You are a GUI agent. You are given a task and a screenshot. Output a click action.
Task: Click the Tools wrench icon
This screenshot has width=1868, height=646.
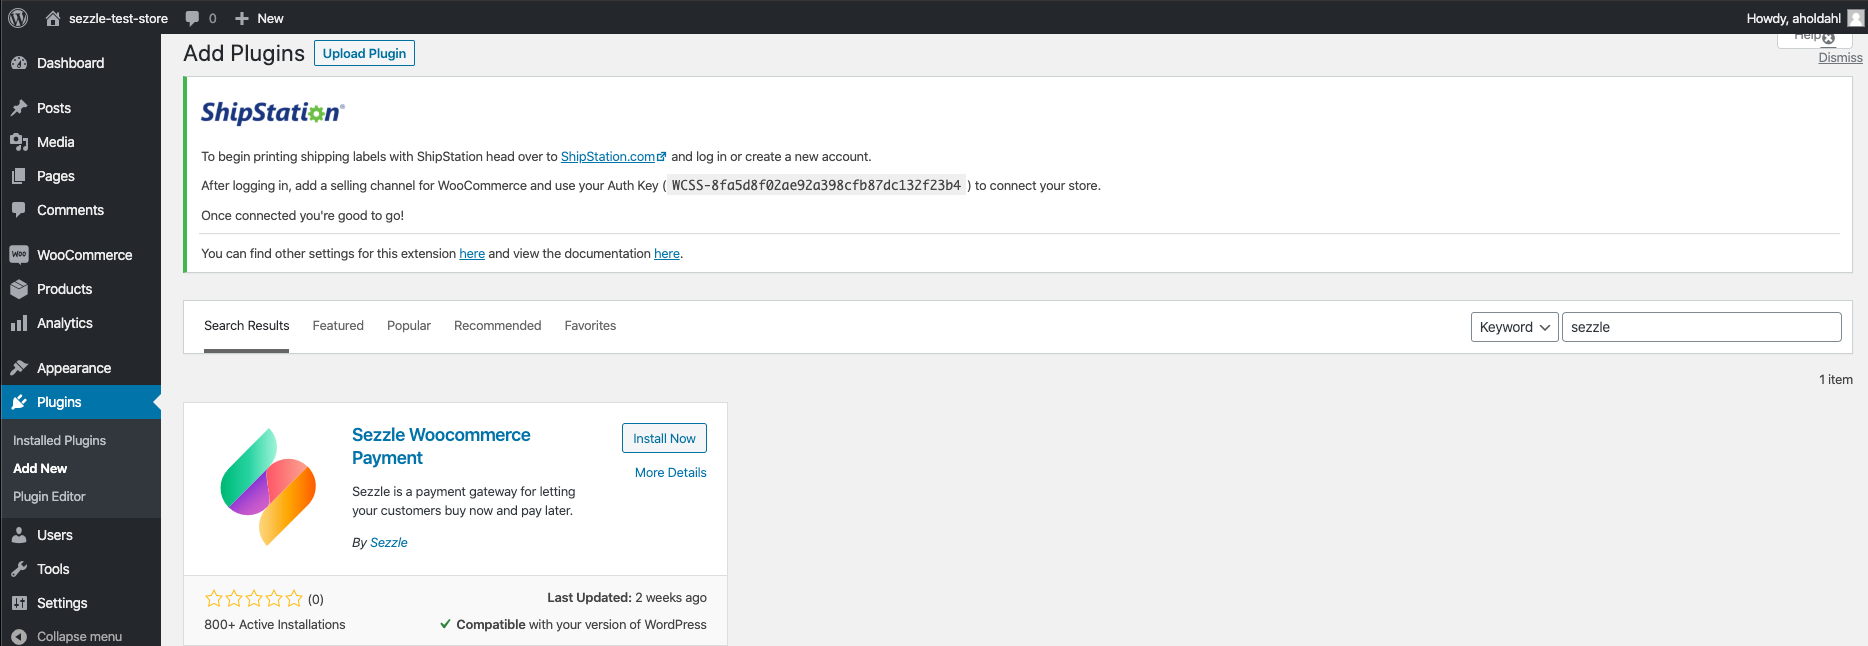pyautogui.click(x=19, y=569)
